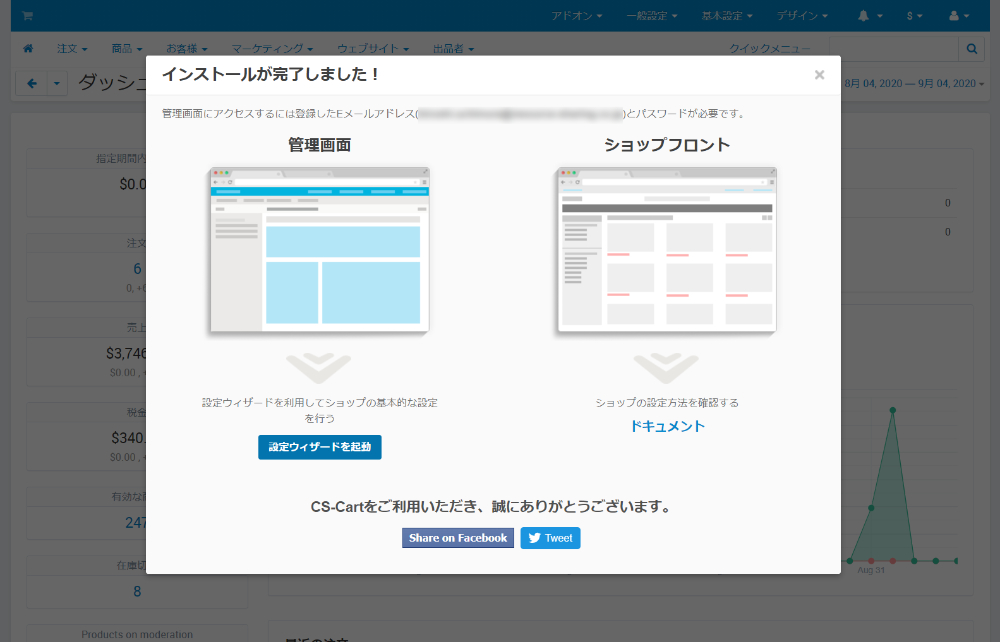
Task: Click the Tweet button
Action: click(550, 538)
